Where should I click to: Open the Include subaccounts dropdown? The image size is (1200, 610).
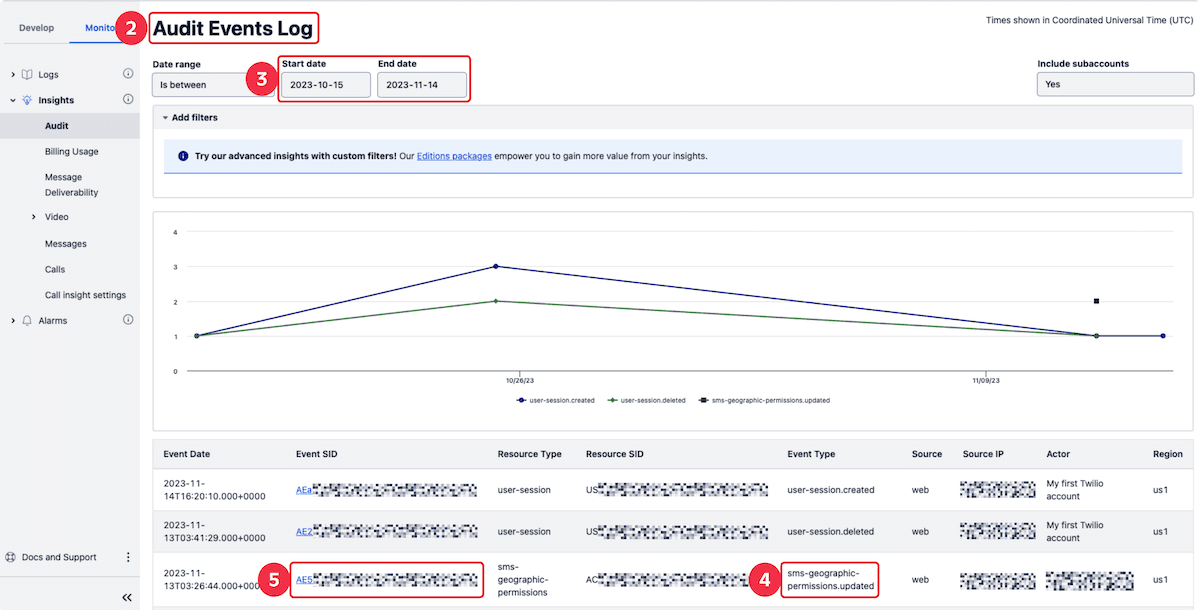[x=1114, y=84]
